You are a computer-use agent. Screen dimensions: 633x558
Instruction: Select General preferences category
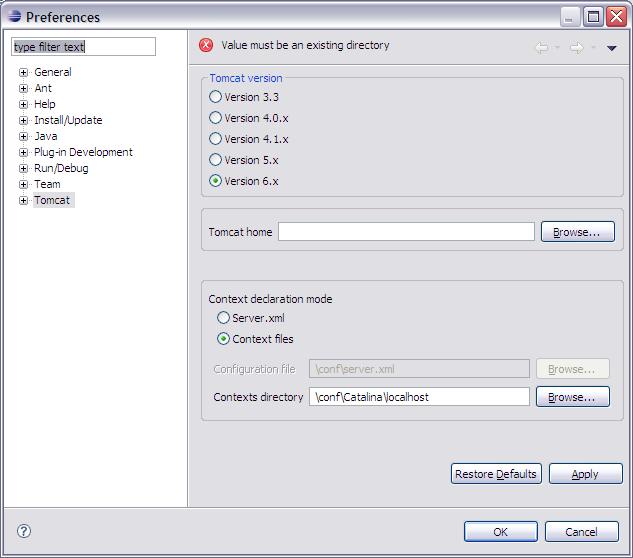coord(52,72)
